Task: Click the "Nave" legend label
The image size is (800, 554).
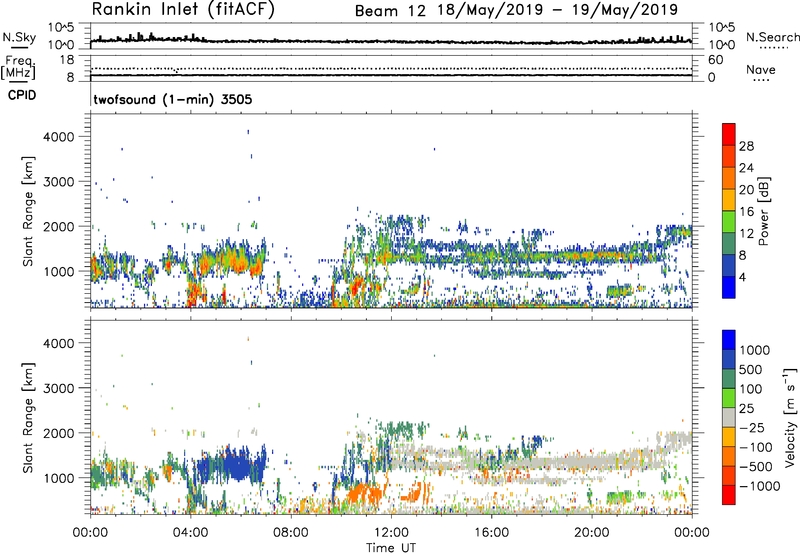Action: click(x=761, y=70)
